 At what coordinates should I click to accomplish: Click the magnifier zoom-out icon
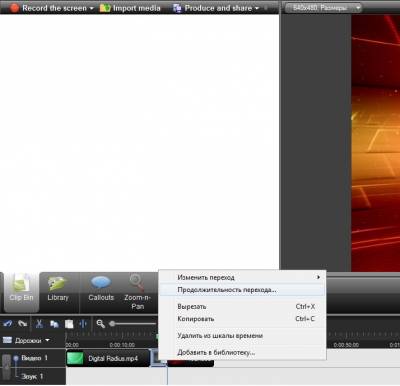(100, 324)
